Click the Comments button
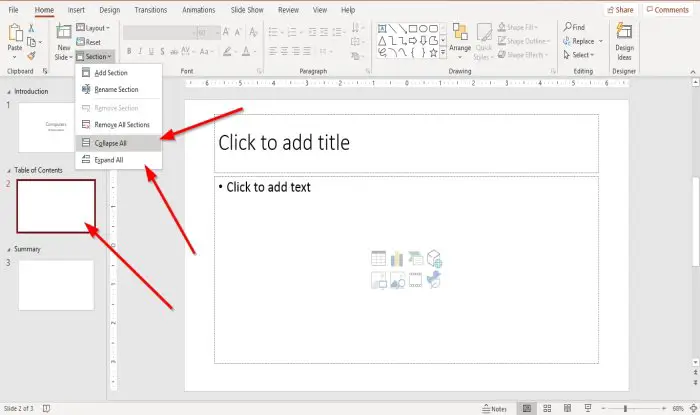 pos(668,10)
